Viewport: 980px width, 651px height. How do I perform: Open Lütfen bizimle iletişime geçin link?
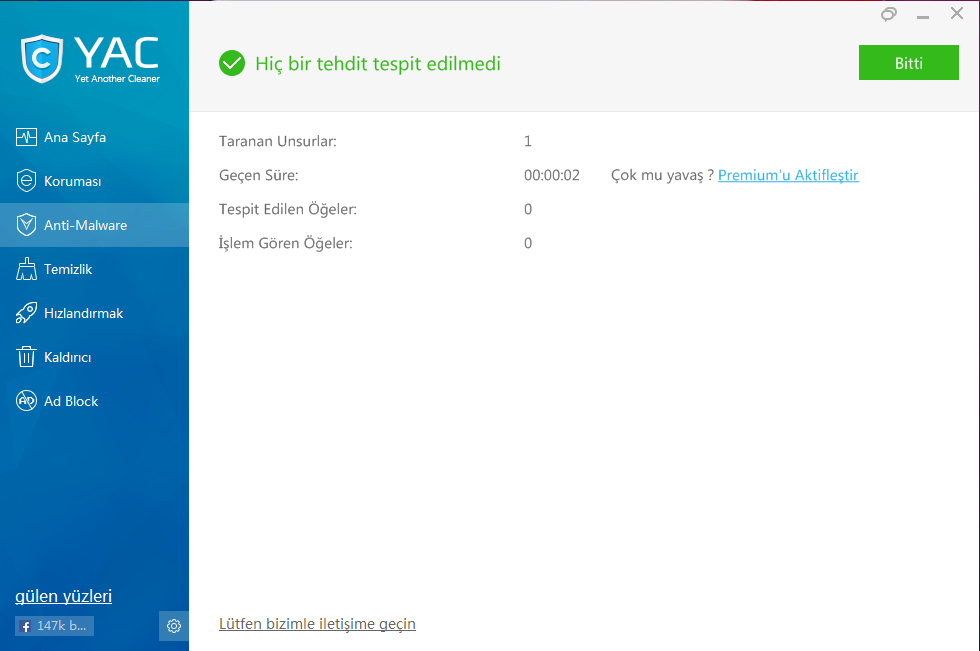tap(317, 624)
